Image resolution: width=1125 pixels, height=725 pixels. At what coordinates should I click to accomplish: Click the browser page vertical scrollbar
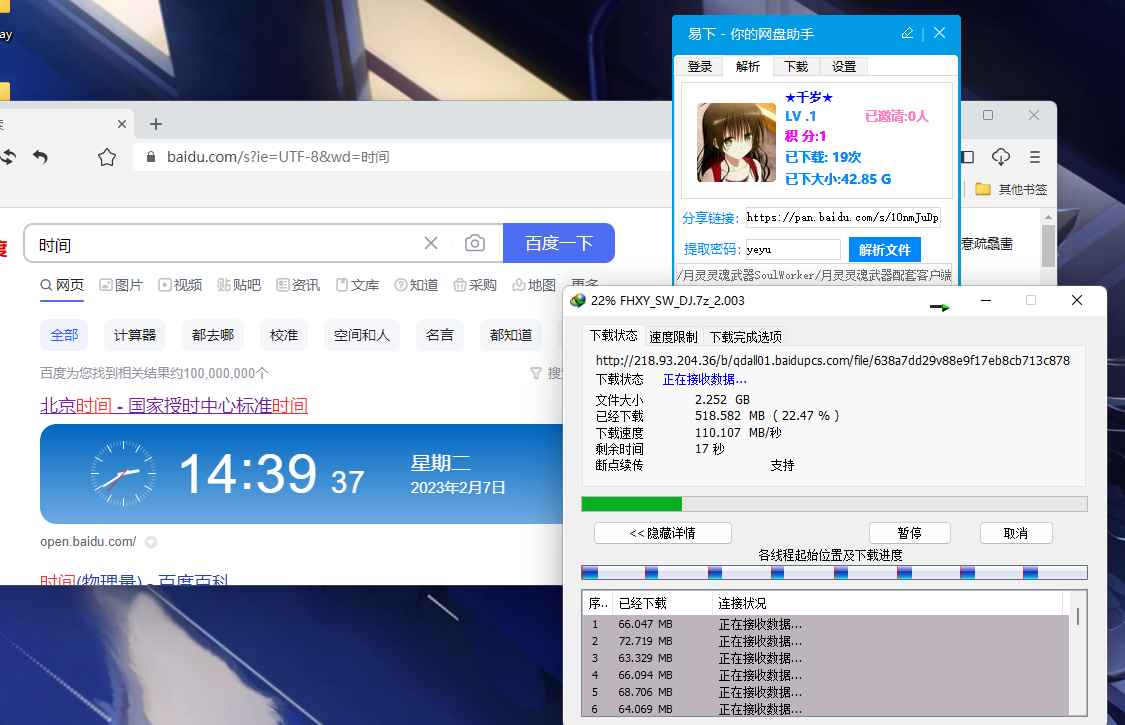pyautogui.click(x=1048, y=244)
